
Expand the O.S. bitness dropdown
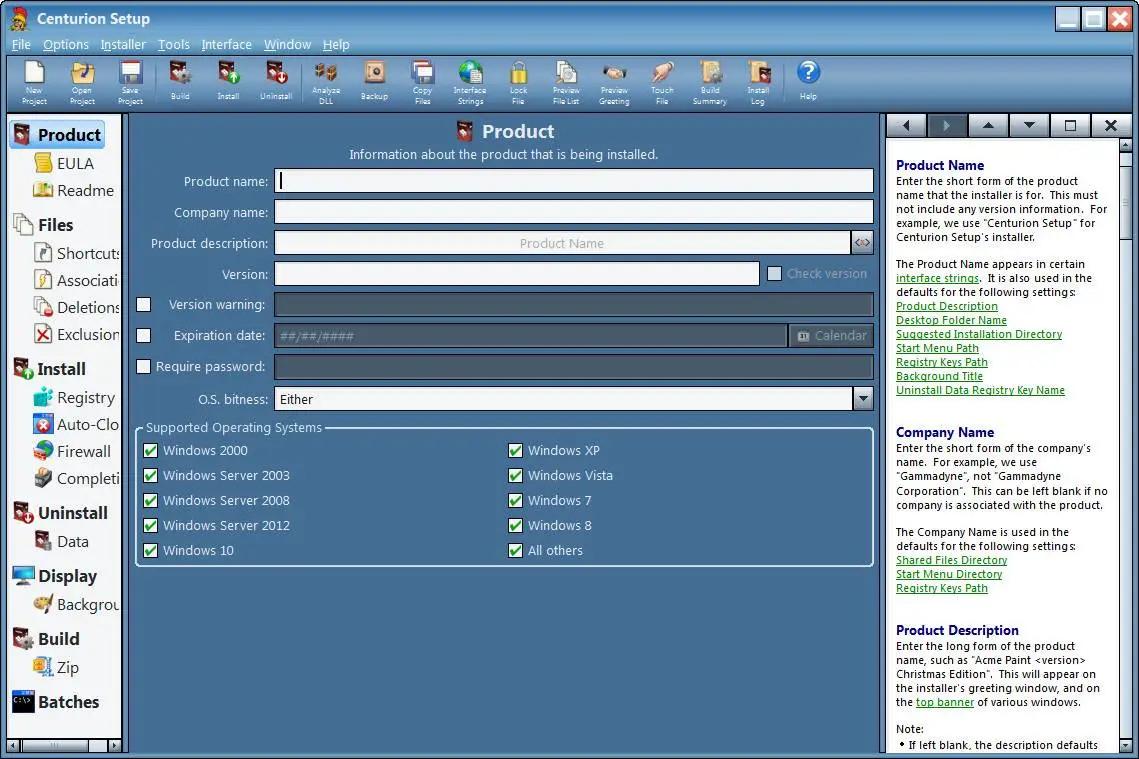click(862, 399)
